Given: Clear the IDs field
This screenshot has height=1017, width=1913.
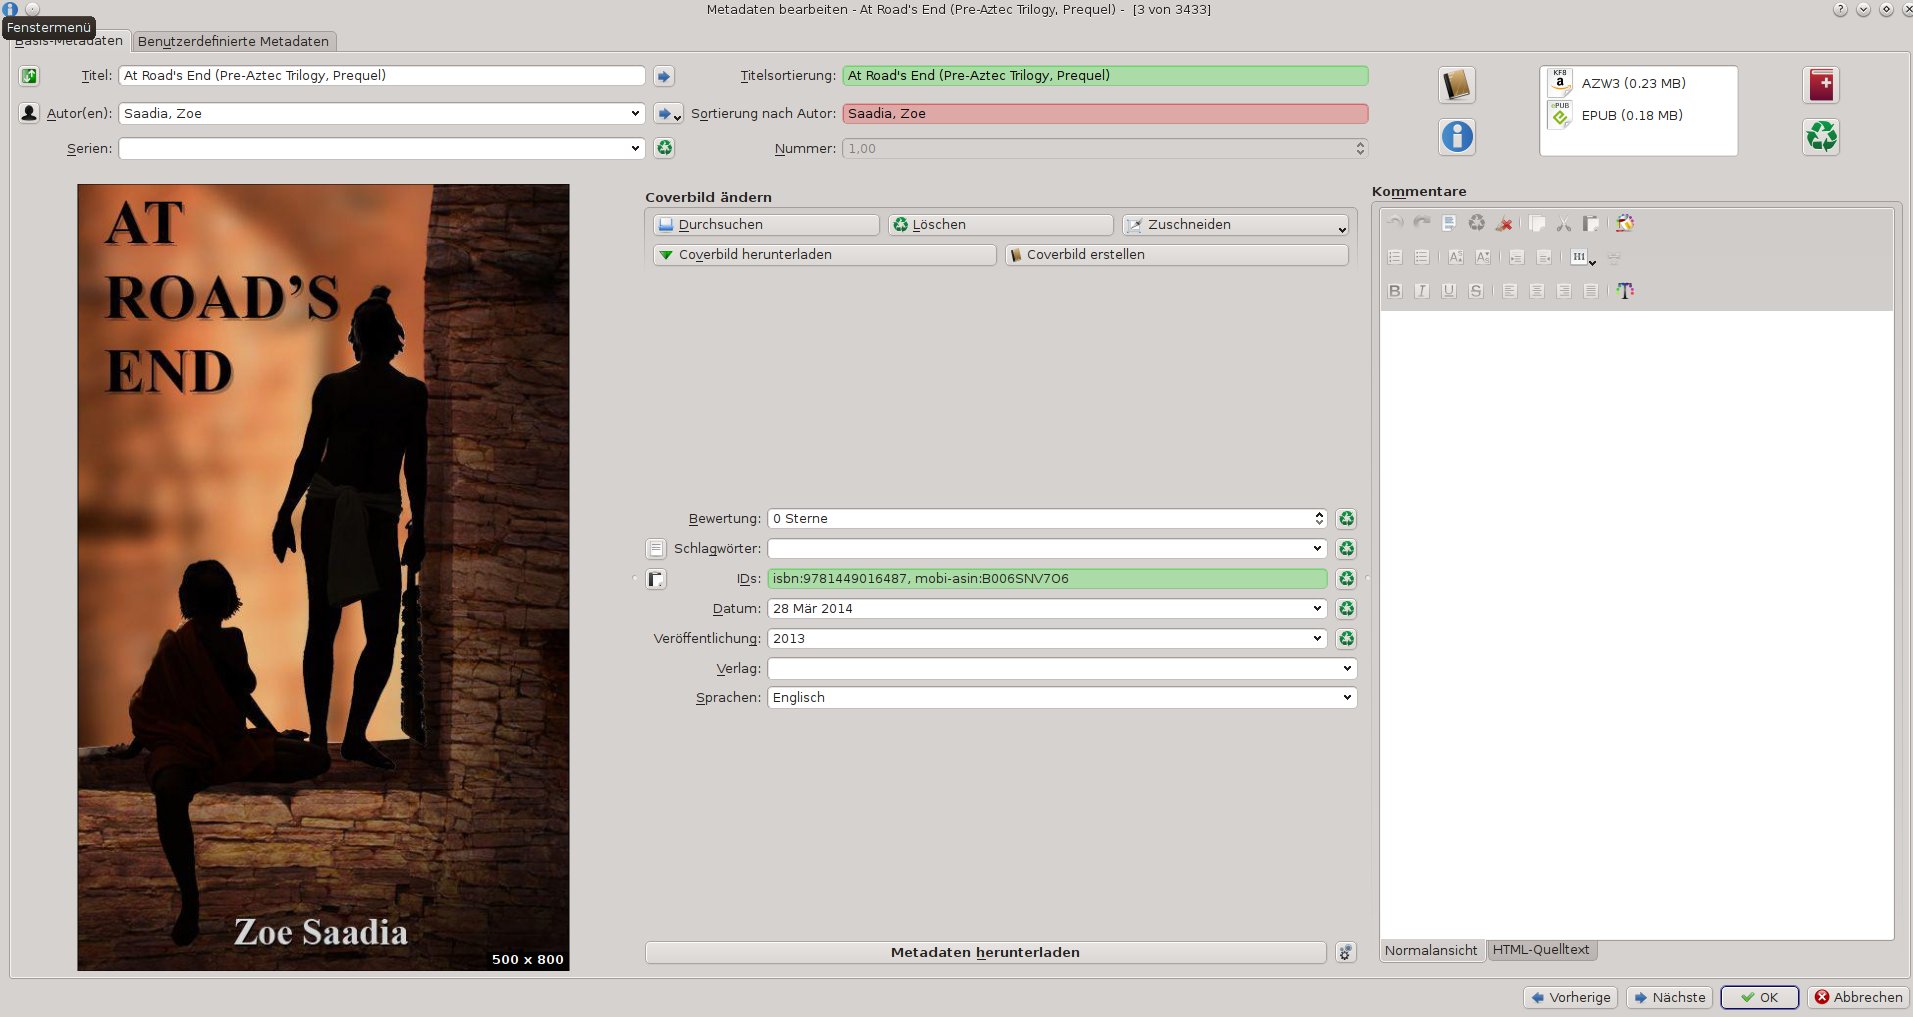Looking at the screenshot, I should [x=1347, y=579].
